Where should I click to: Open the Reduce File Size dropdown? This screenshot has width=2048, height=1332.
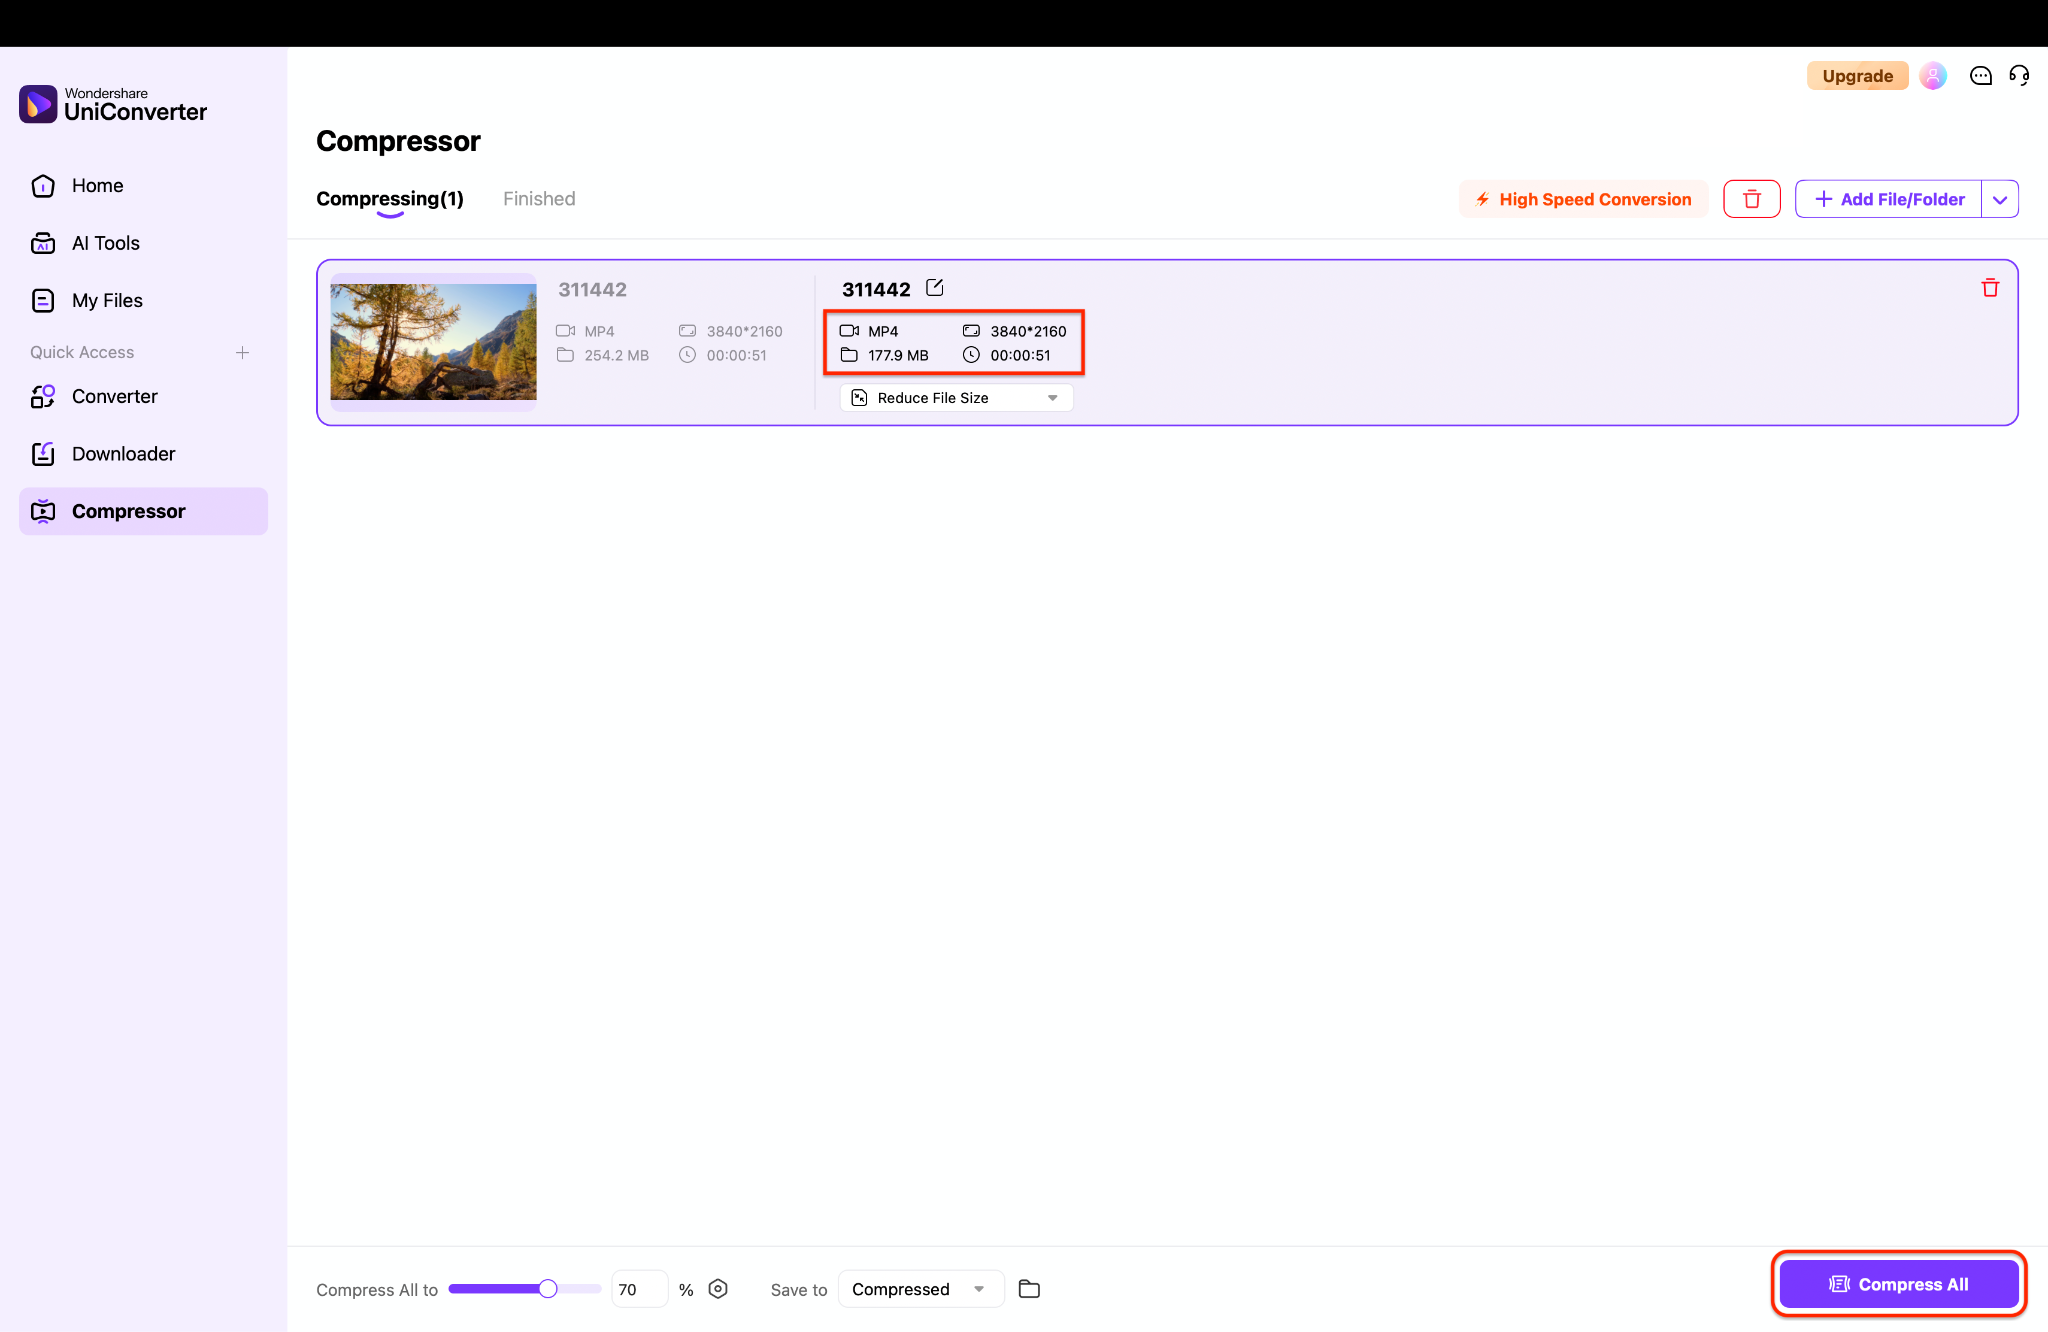pos(955,397)
